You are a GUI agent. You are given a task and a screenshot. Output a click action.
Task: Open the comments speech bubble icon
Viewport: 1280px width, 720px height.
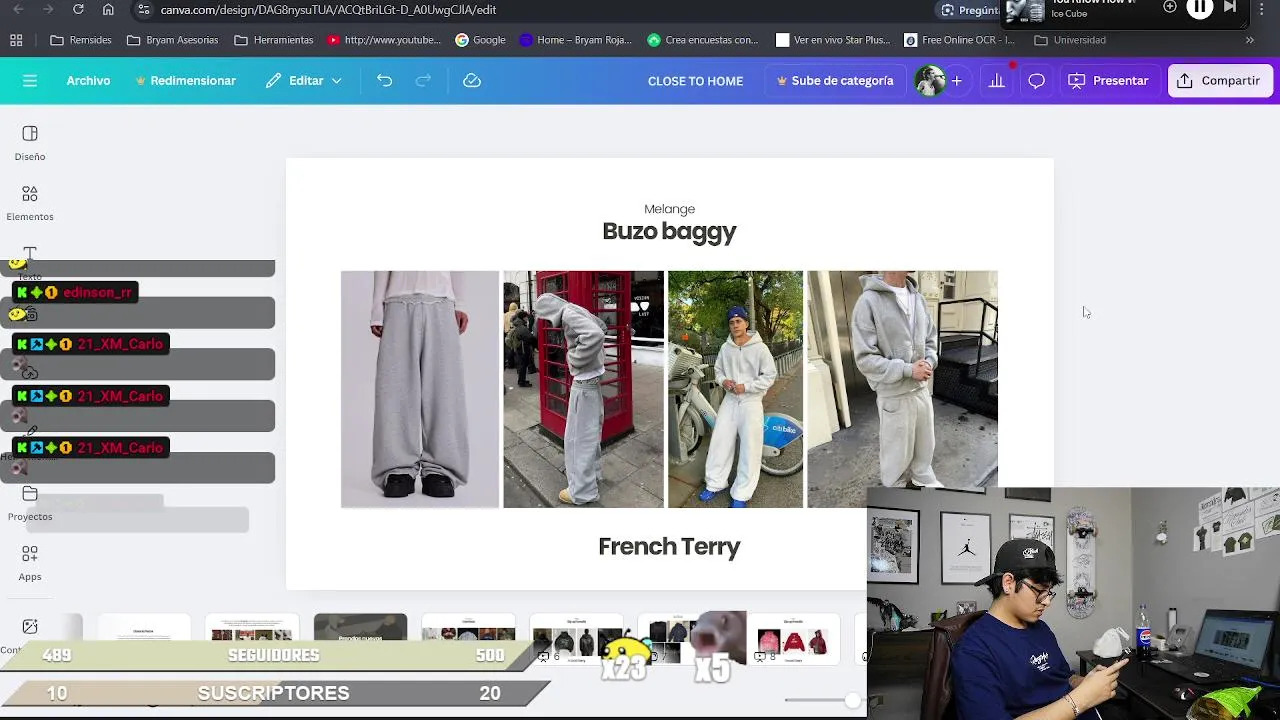point(1036,81)
